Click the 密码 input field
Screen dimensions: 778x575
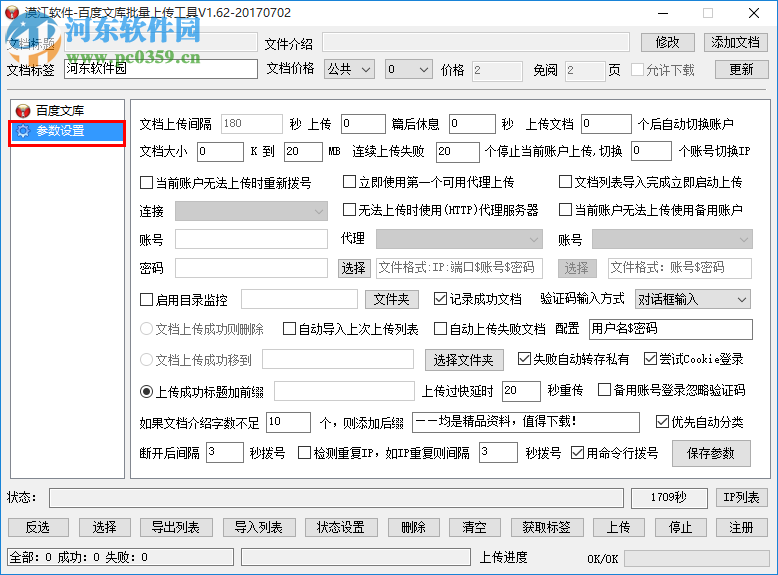pos(252,268)
